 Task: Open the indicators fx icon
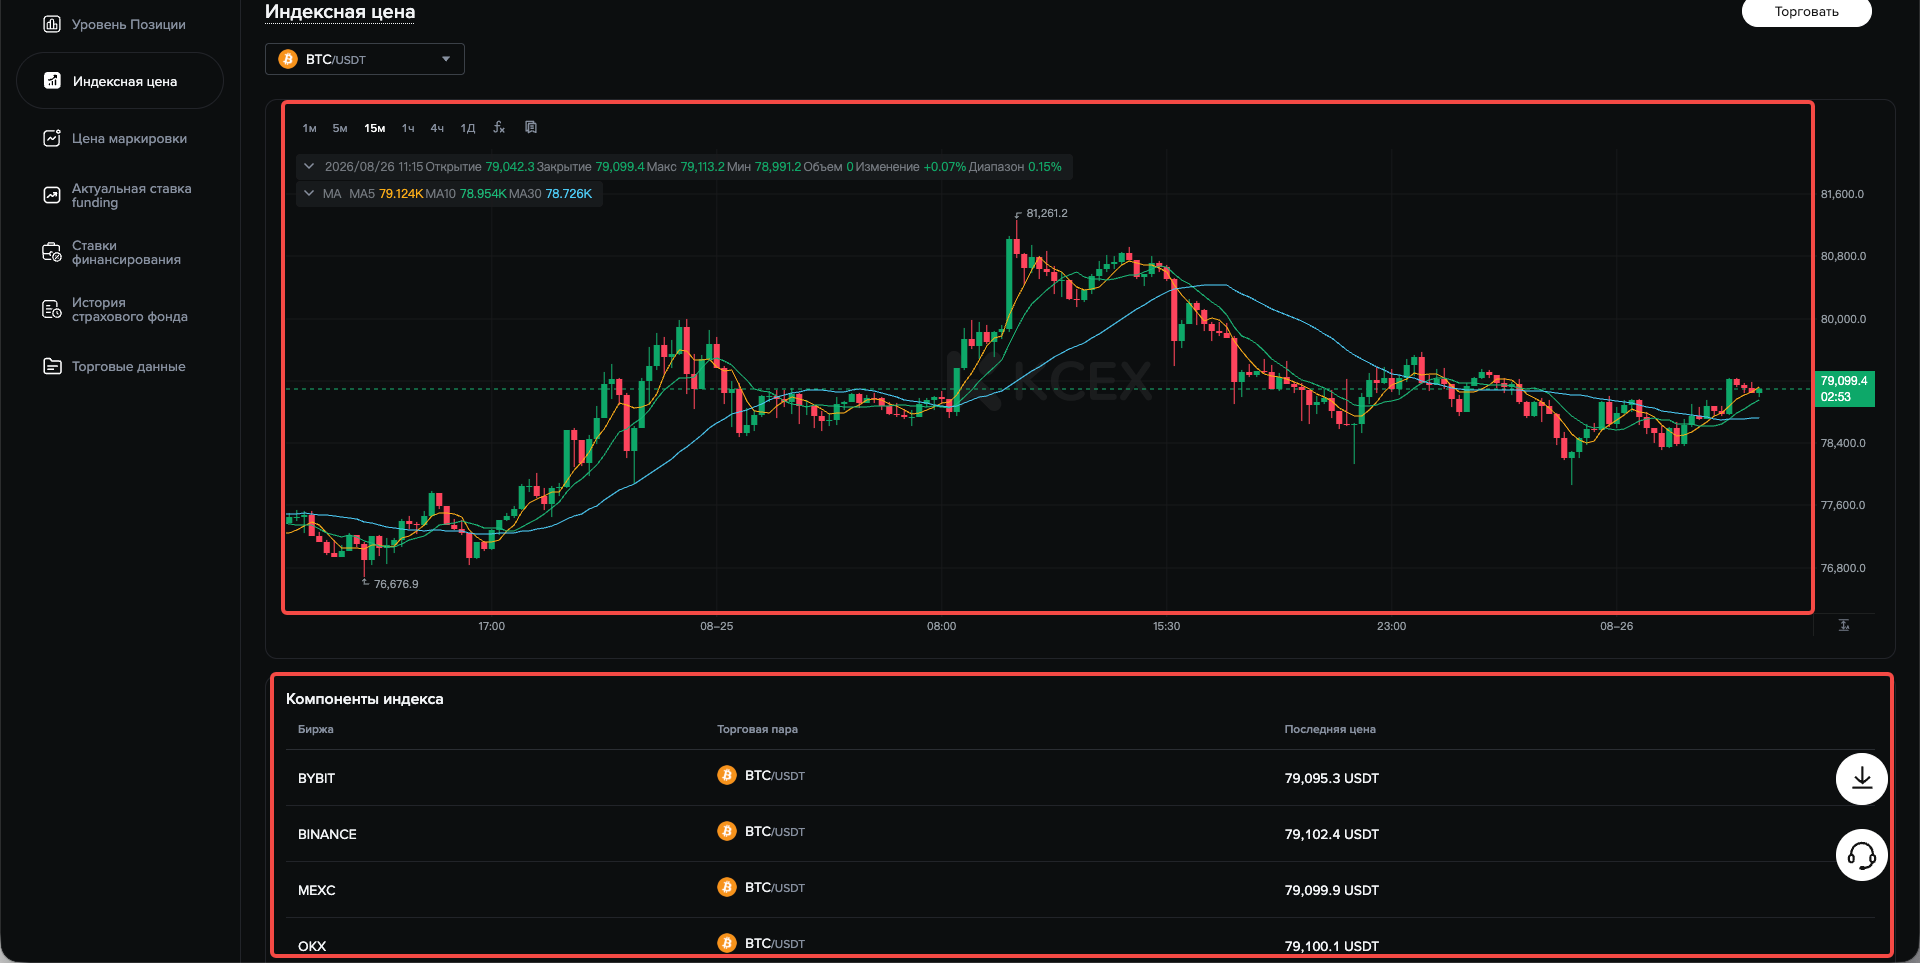(499, 128)
